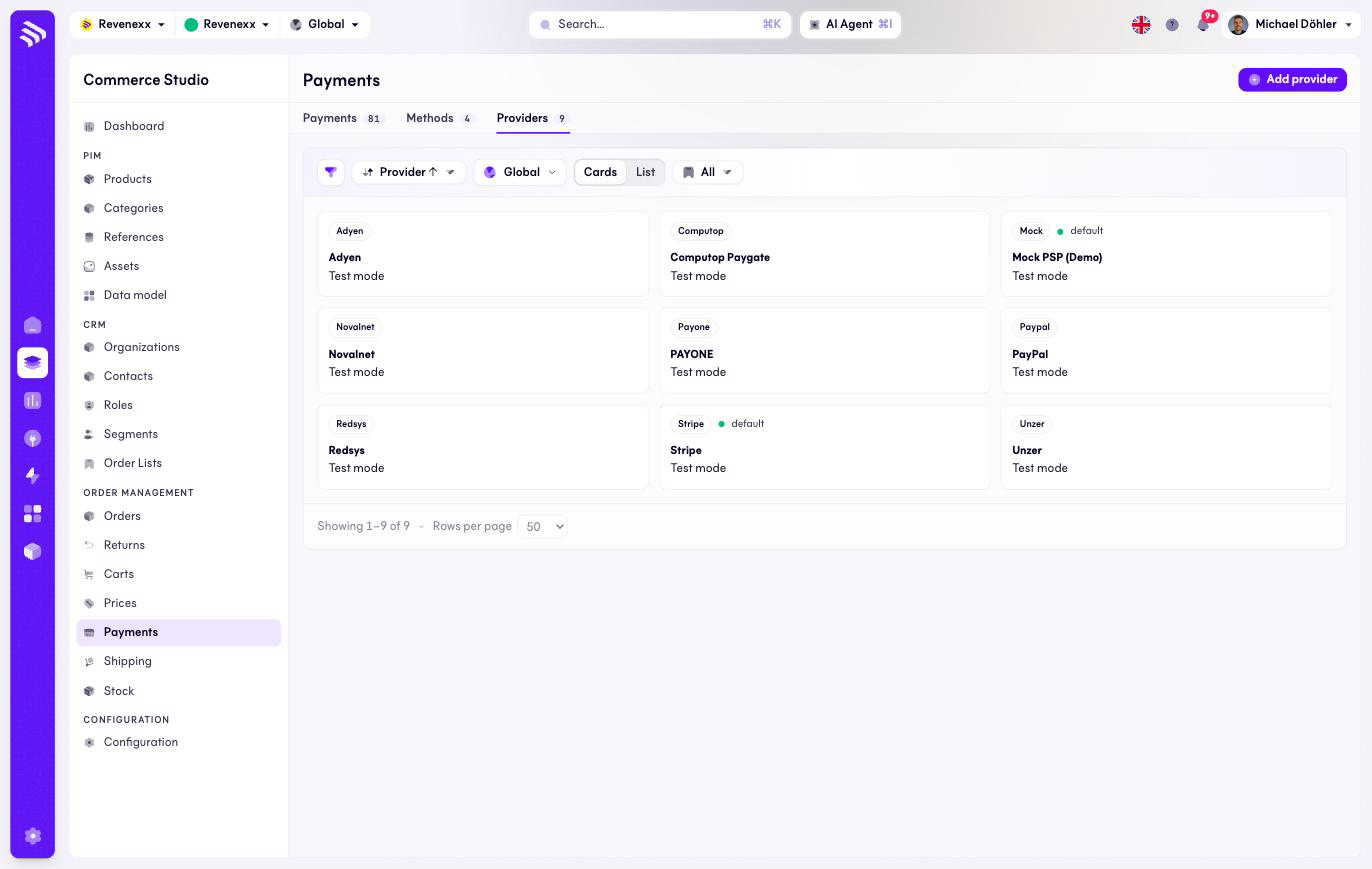Click the round pin icon below the bar chart
Viewport: 1372px width, 869px height.
click(32, 438)
